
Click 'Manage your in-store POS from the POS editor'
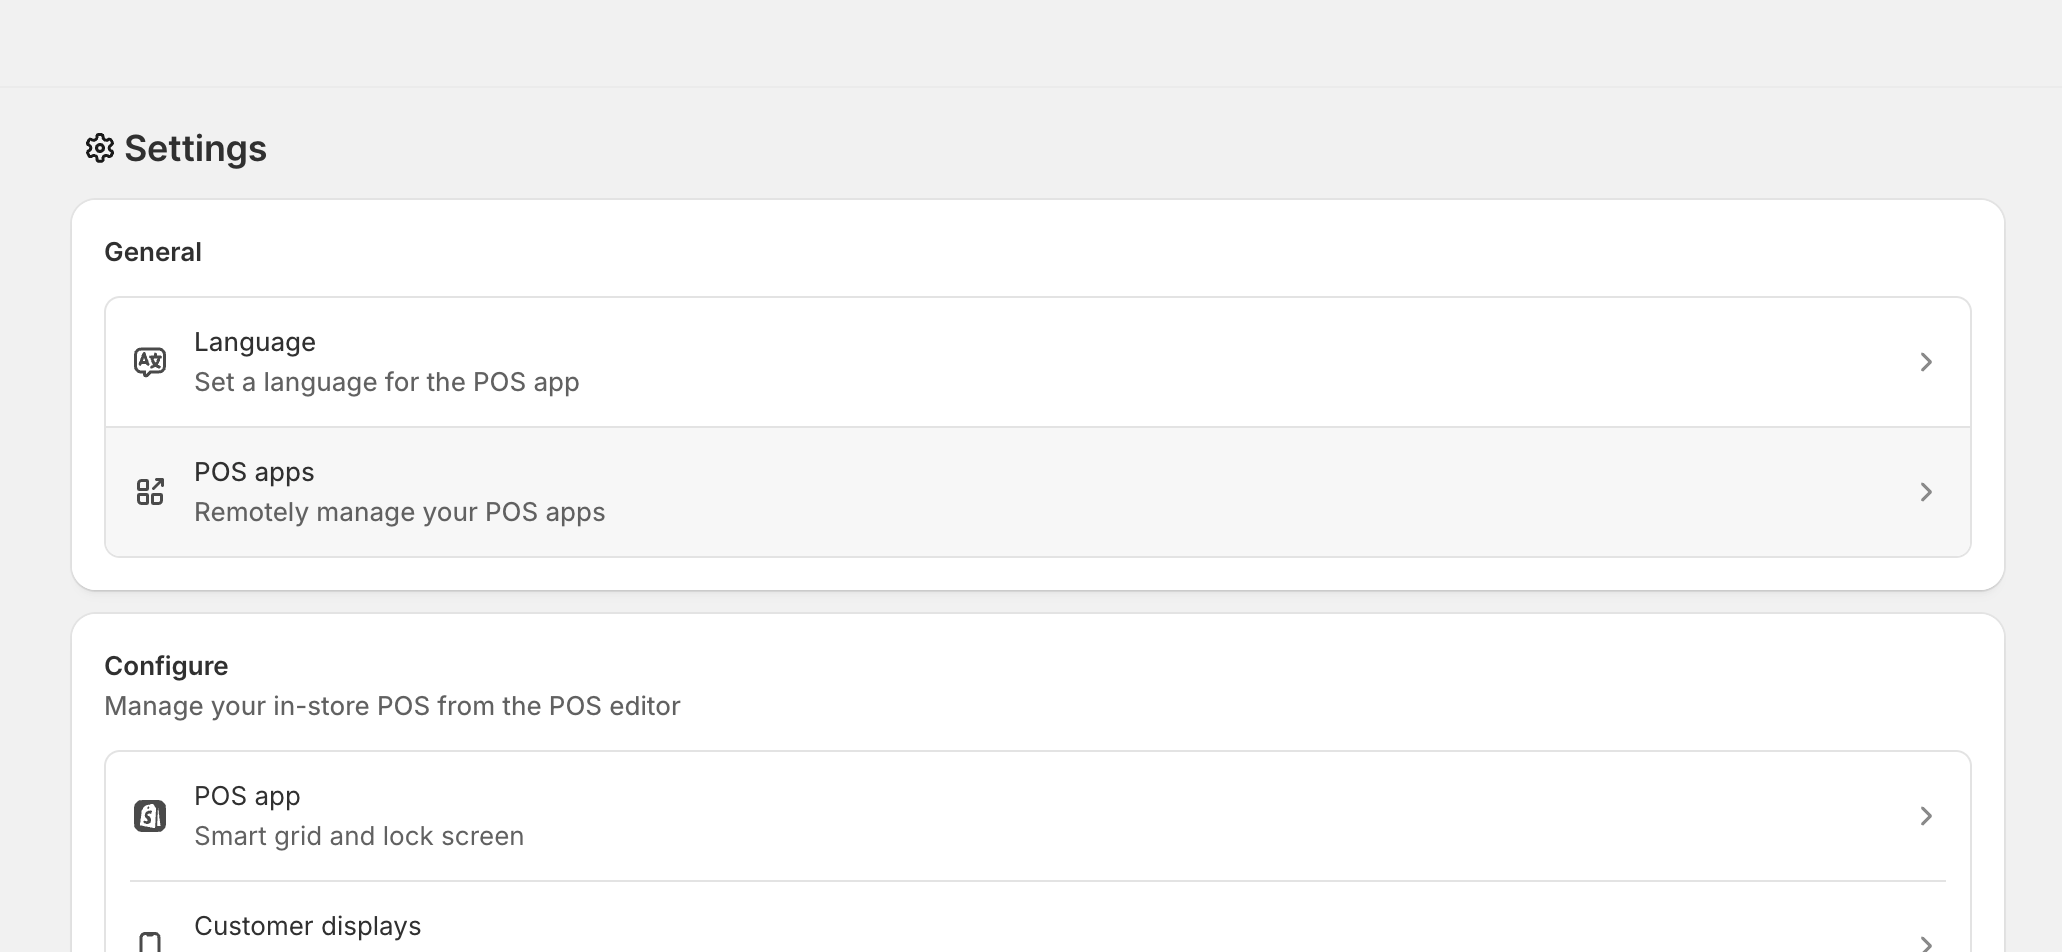point(392,705)
